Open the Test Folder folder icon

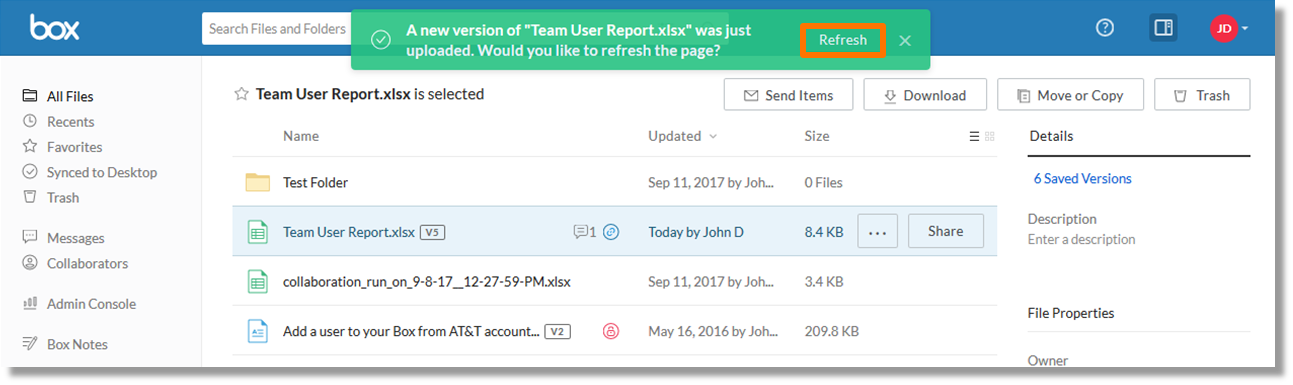point(258,182)
